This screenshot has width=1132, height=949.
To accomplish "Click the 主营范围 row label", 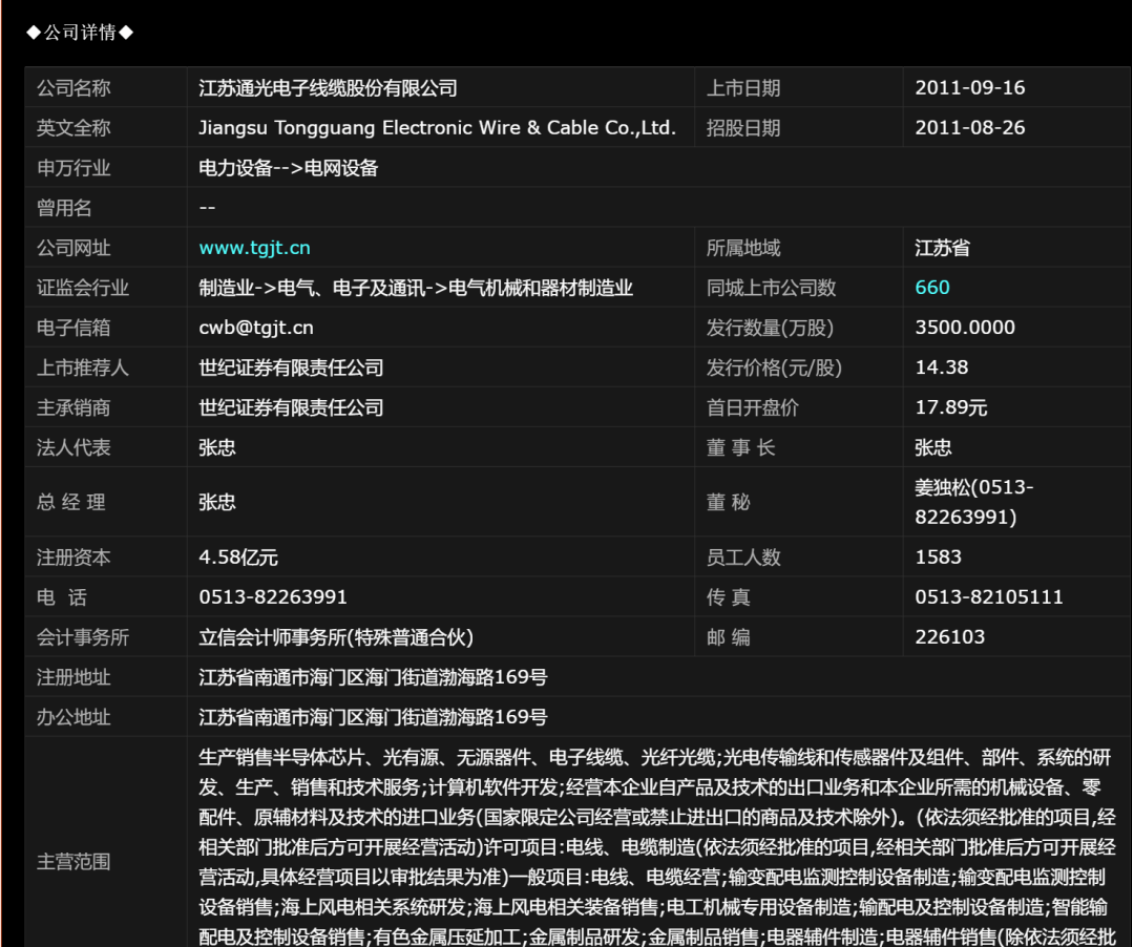I will pos(74,862).
